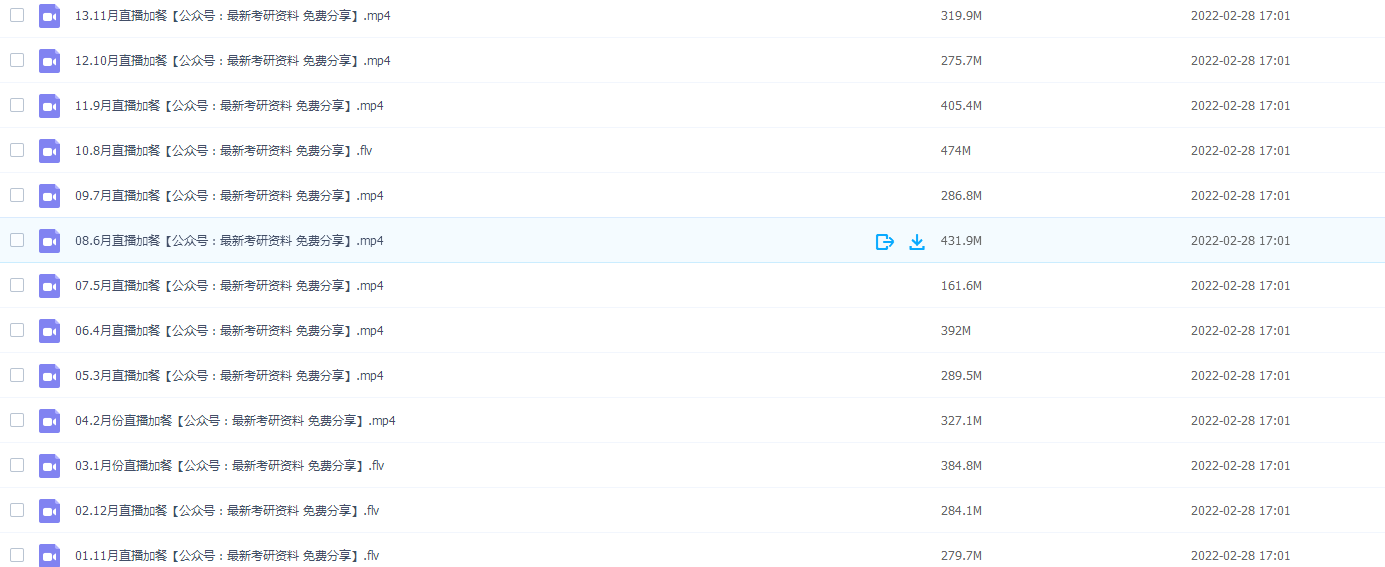
Task: Click the file size 319.9M
Action: coord(961,16)
